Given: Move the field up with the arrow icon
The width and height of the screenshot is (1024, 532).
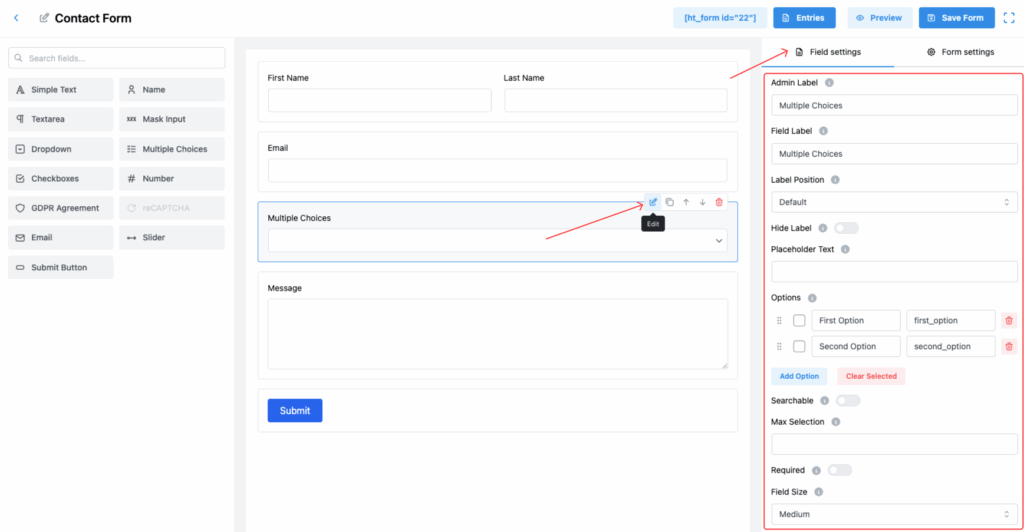Looking at the screenshot, I should click(686, 202).
